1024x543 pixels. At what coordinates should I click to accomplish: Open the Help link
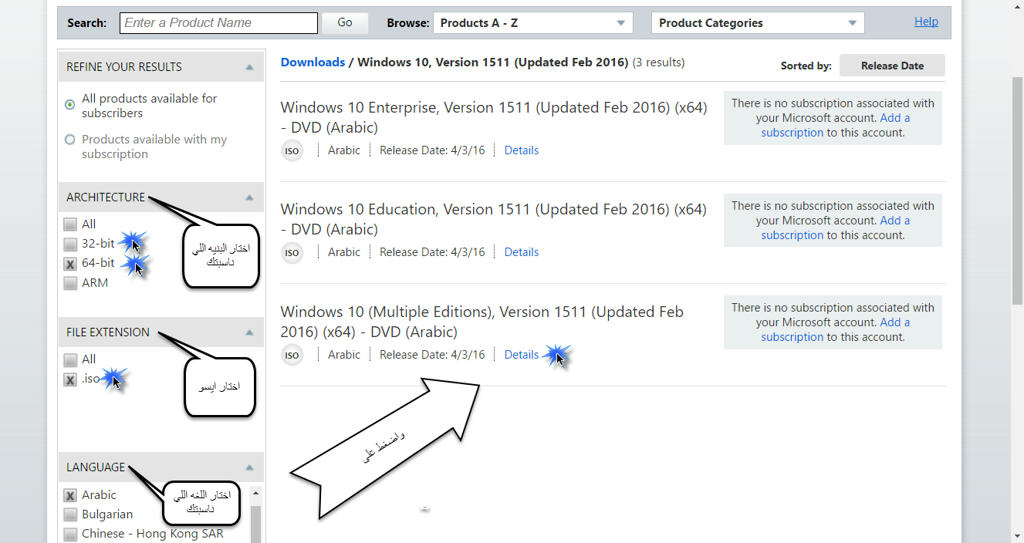click(x=926, y=22)
